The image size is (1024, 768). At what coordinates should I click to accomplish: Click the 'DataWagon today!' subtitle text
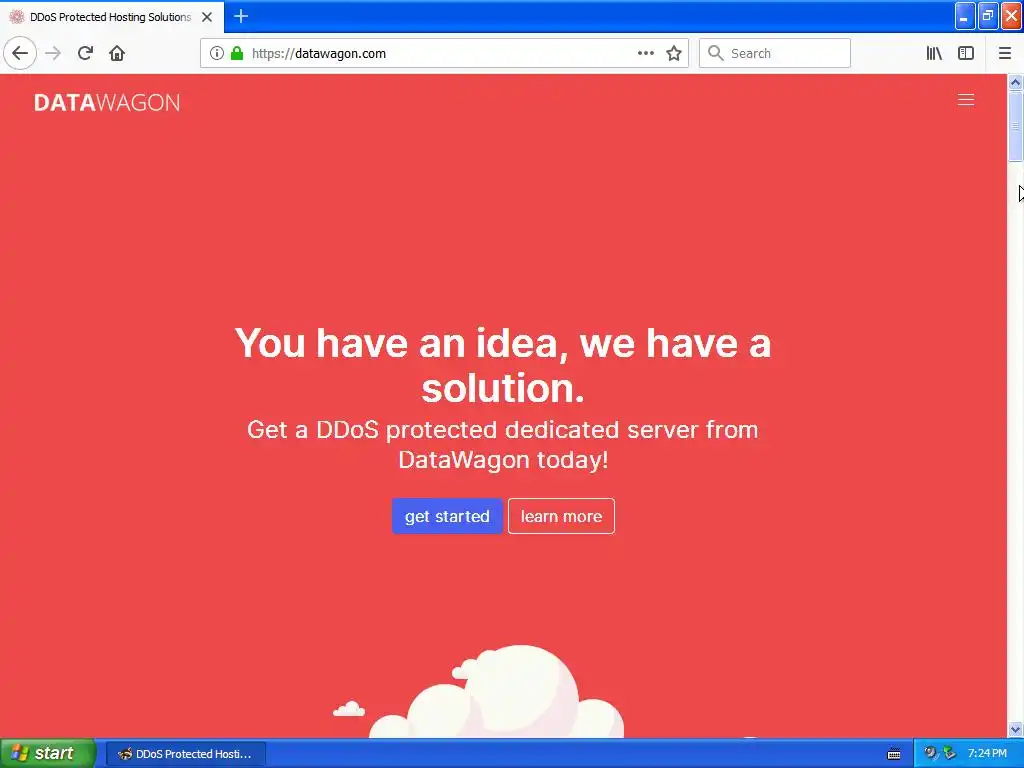[x=504, y=460]
